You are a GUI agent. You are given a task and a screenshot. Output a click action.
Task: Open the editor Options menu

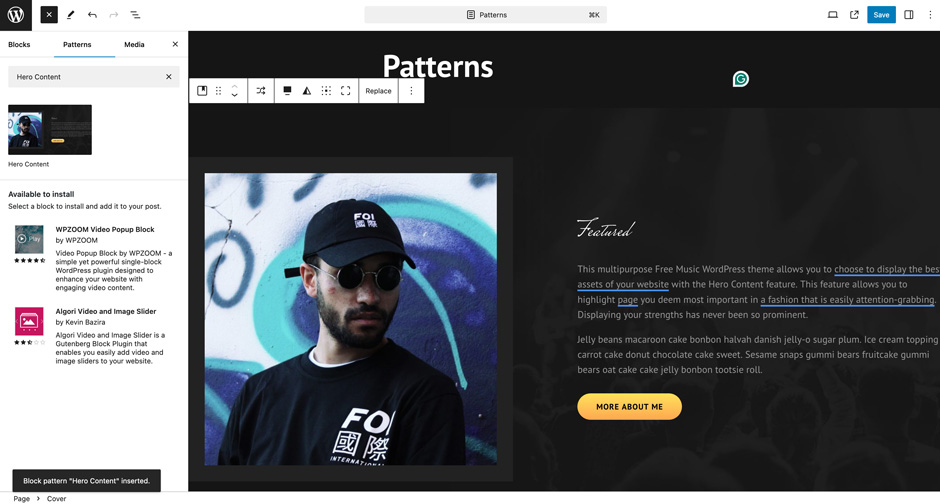point(930,15)
